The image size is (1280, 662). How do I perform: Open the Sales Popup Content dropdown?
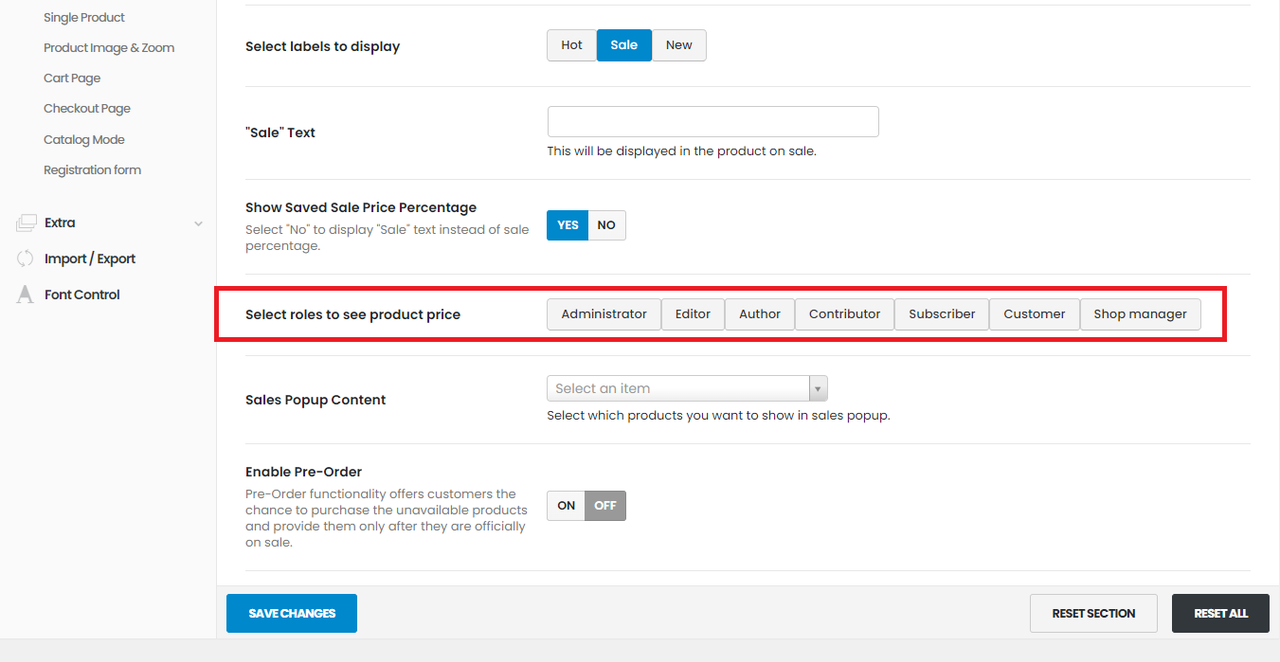(x=678, y=388)
